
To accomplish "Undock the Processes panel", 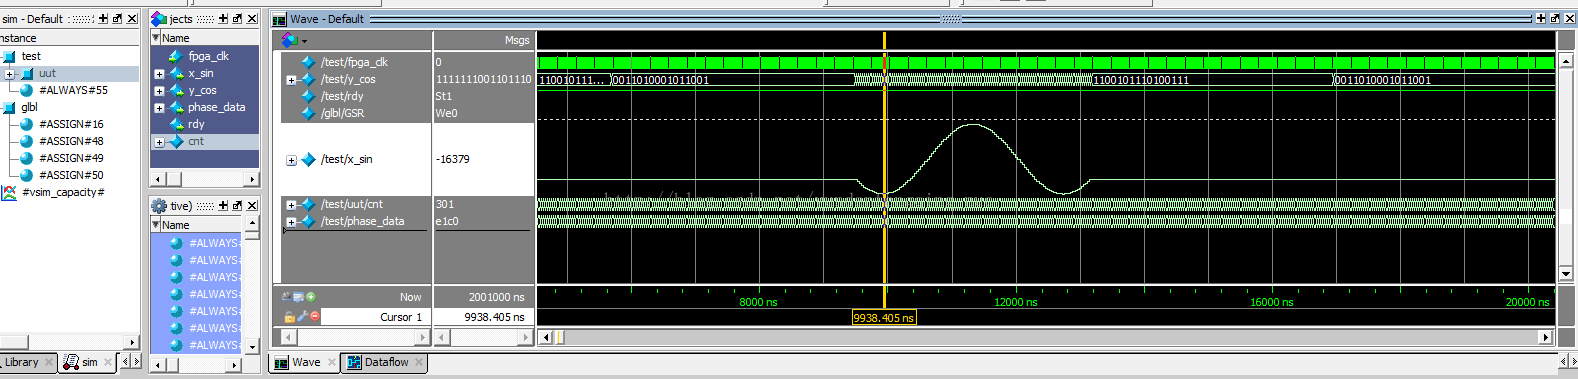I will (237, 206).
